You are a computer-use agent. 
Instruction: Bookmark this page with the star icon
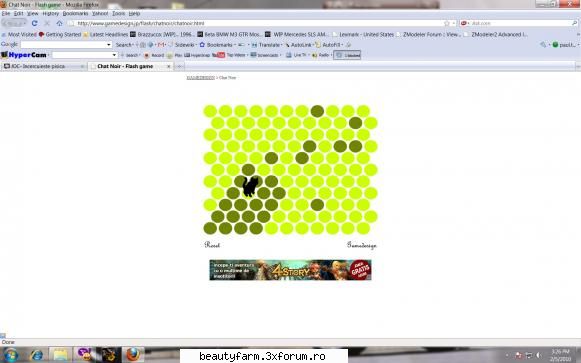447,23
